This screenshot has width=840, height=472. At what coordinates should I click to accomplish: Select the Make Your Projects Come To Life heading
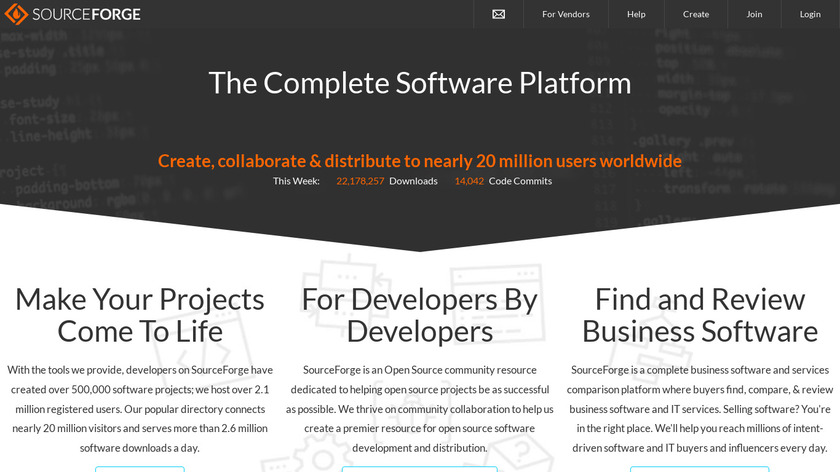(140, 314)
